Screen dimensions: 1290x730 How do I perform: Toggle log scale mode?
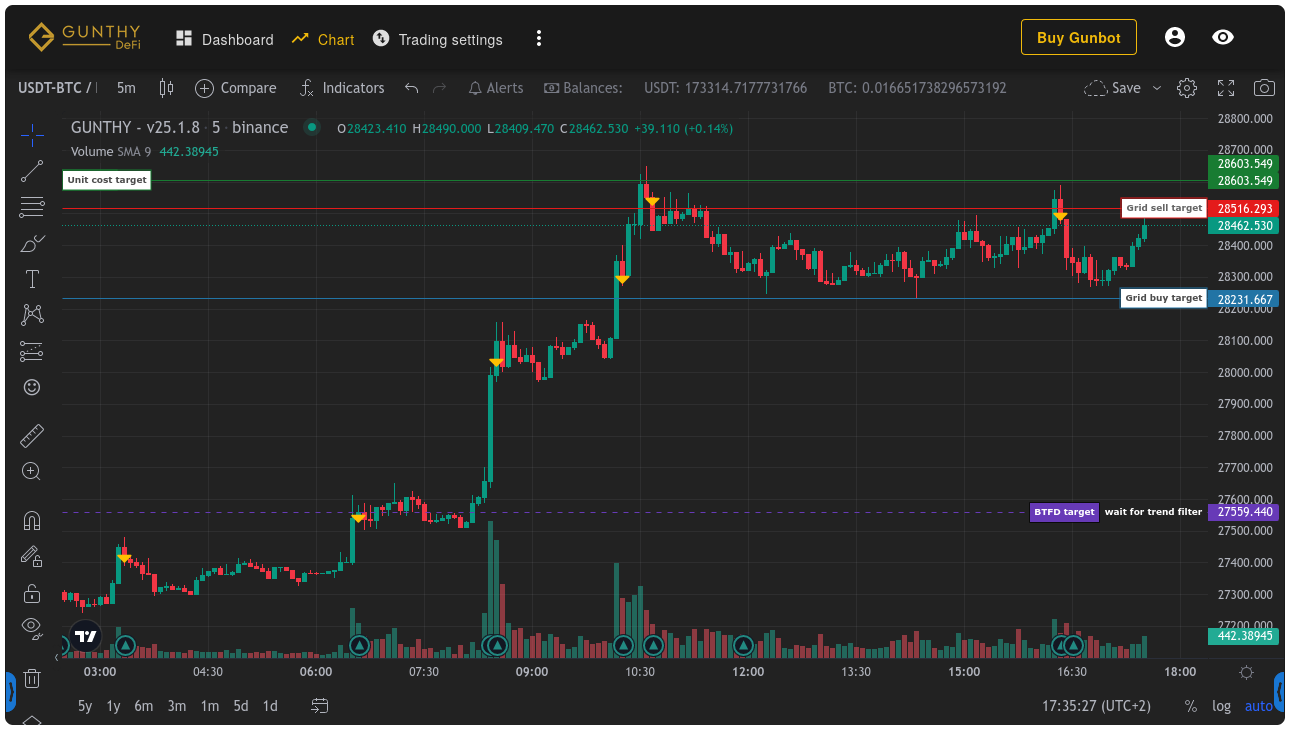click(1222, 706)
